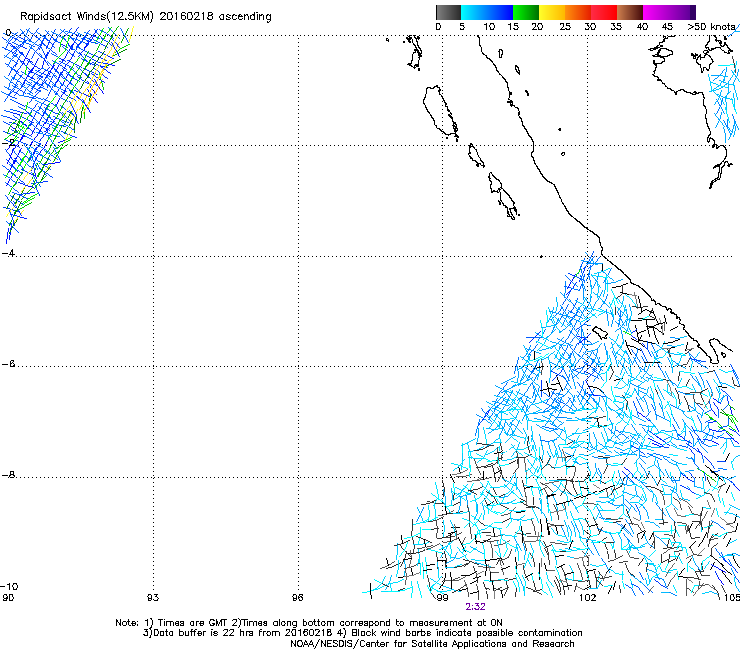The height and width of the screenshot is (650, 740).
Task: Click the '5' label under the color scale
Action: click(x=462, y=27)
